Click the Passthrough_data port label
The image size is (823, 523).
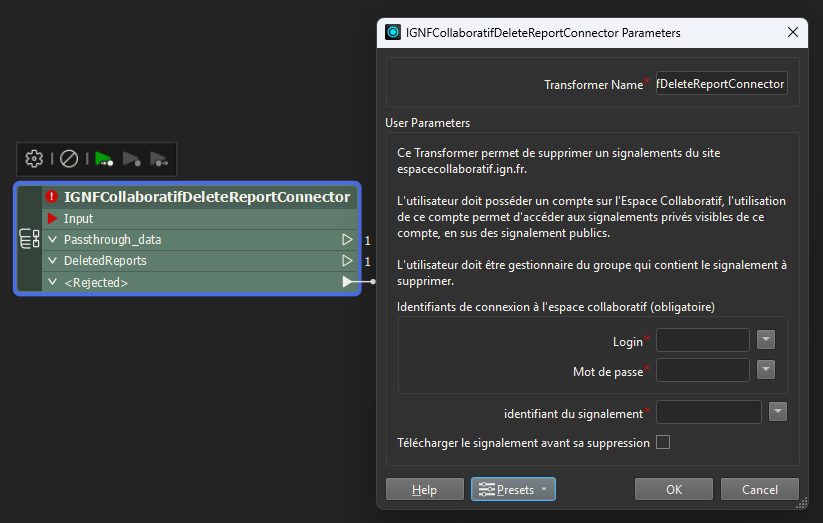112,239
